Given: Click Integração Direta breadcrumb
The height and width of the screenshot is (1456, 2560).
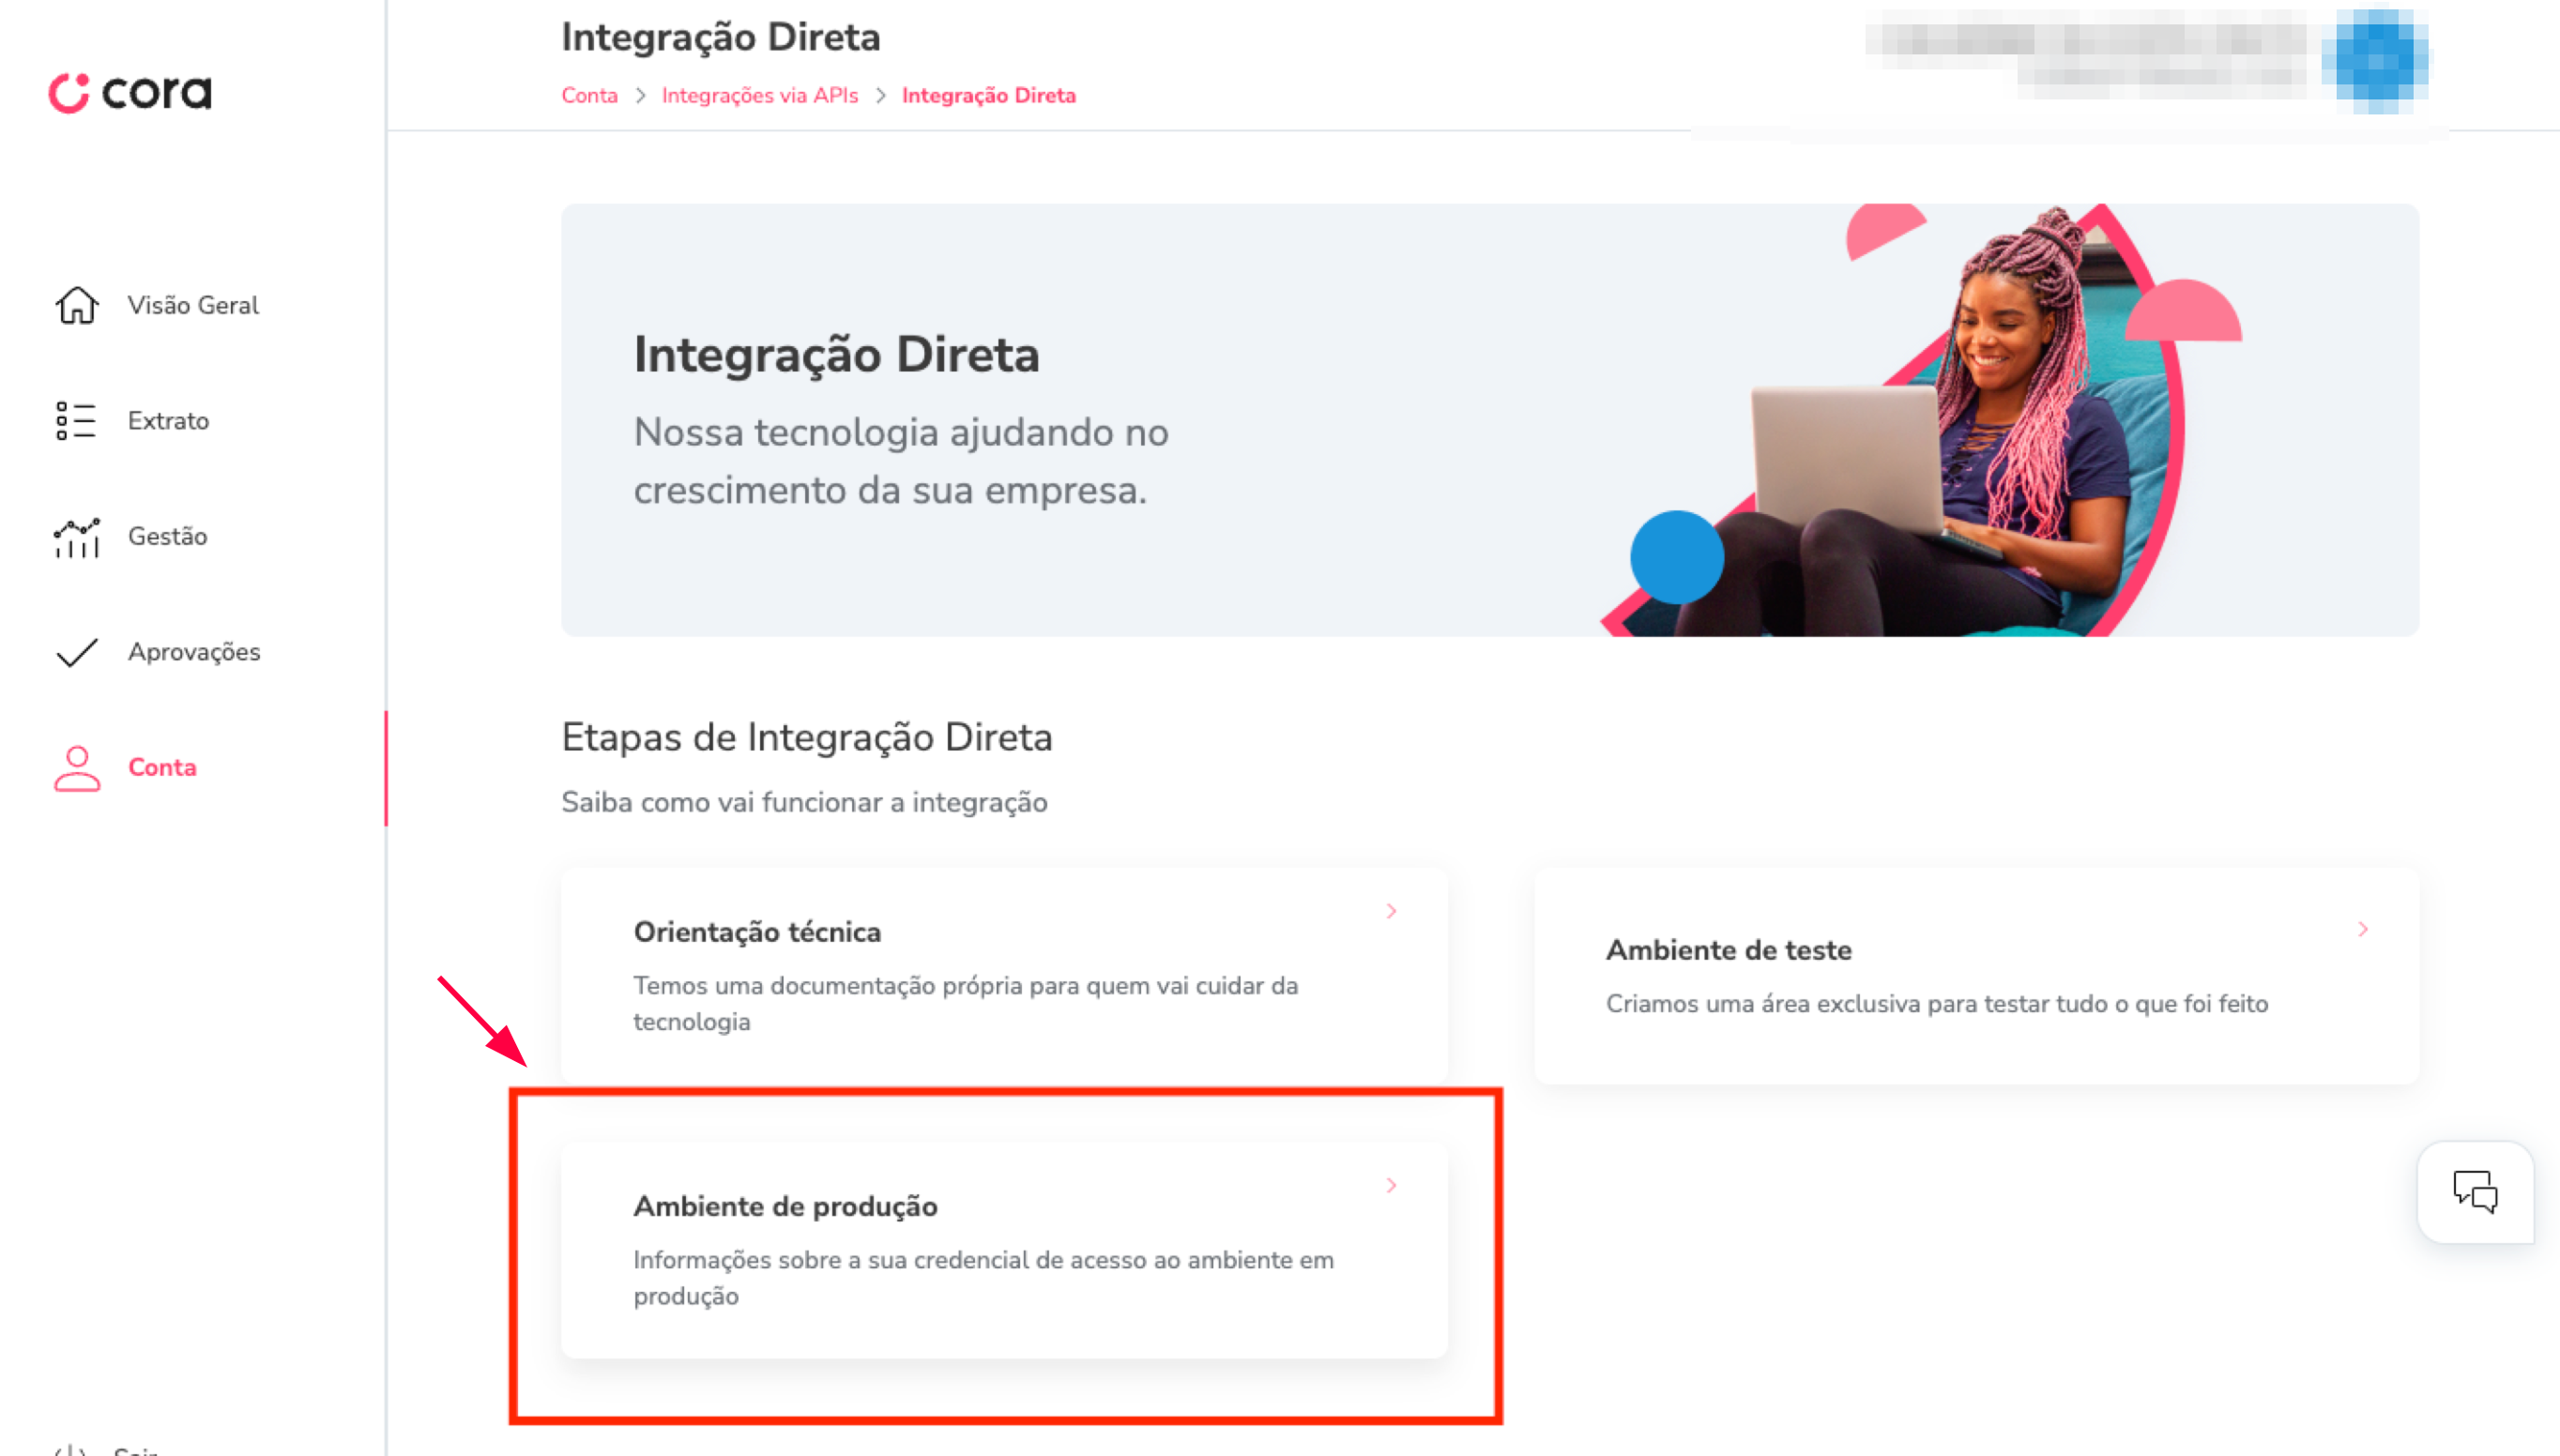Looking at the screenshot, I should pyautogui.click(x=988, y=96).
